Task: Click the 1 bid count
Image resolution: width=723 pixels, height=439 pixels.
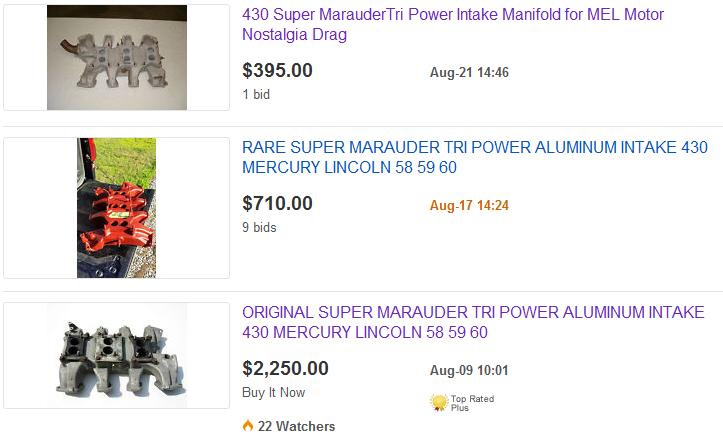Action: (x=256, y=94)
